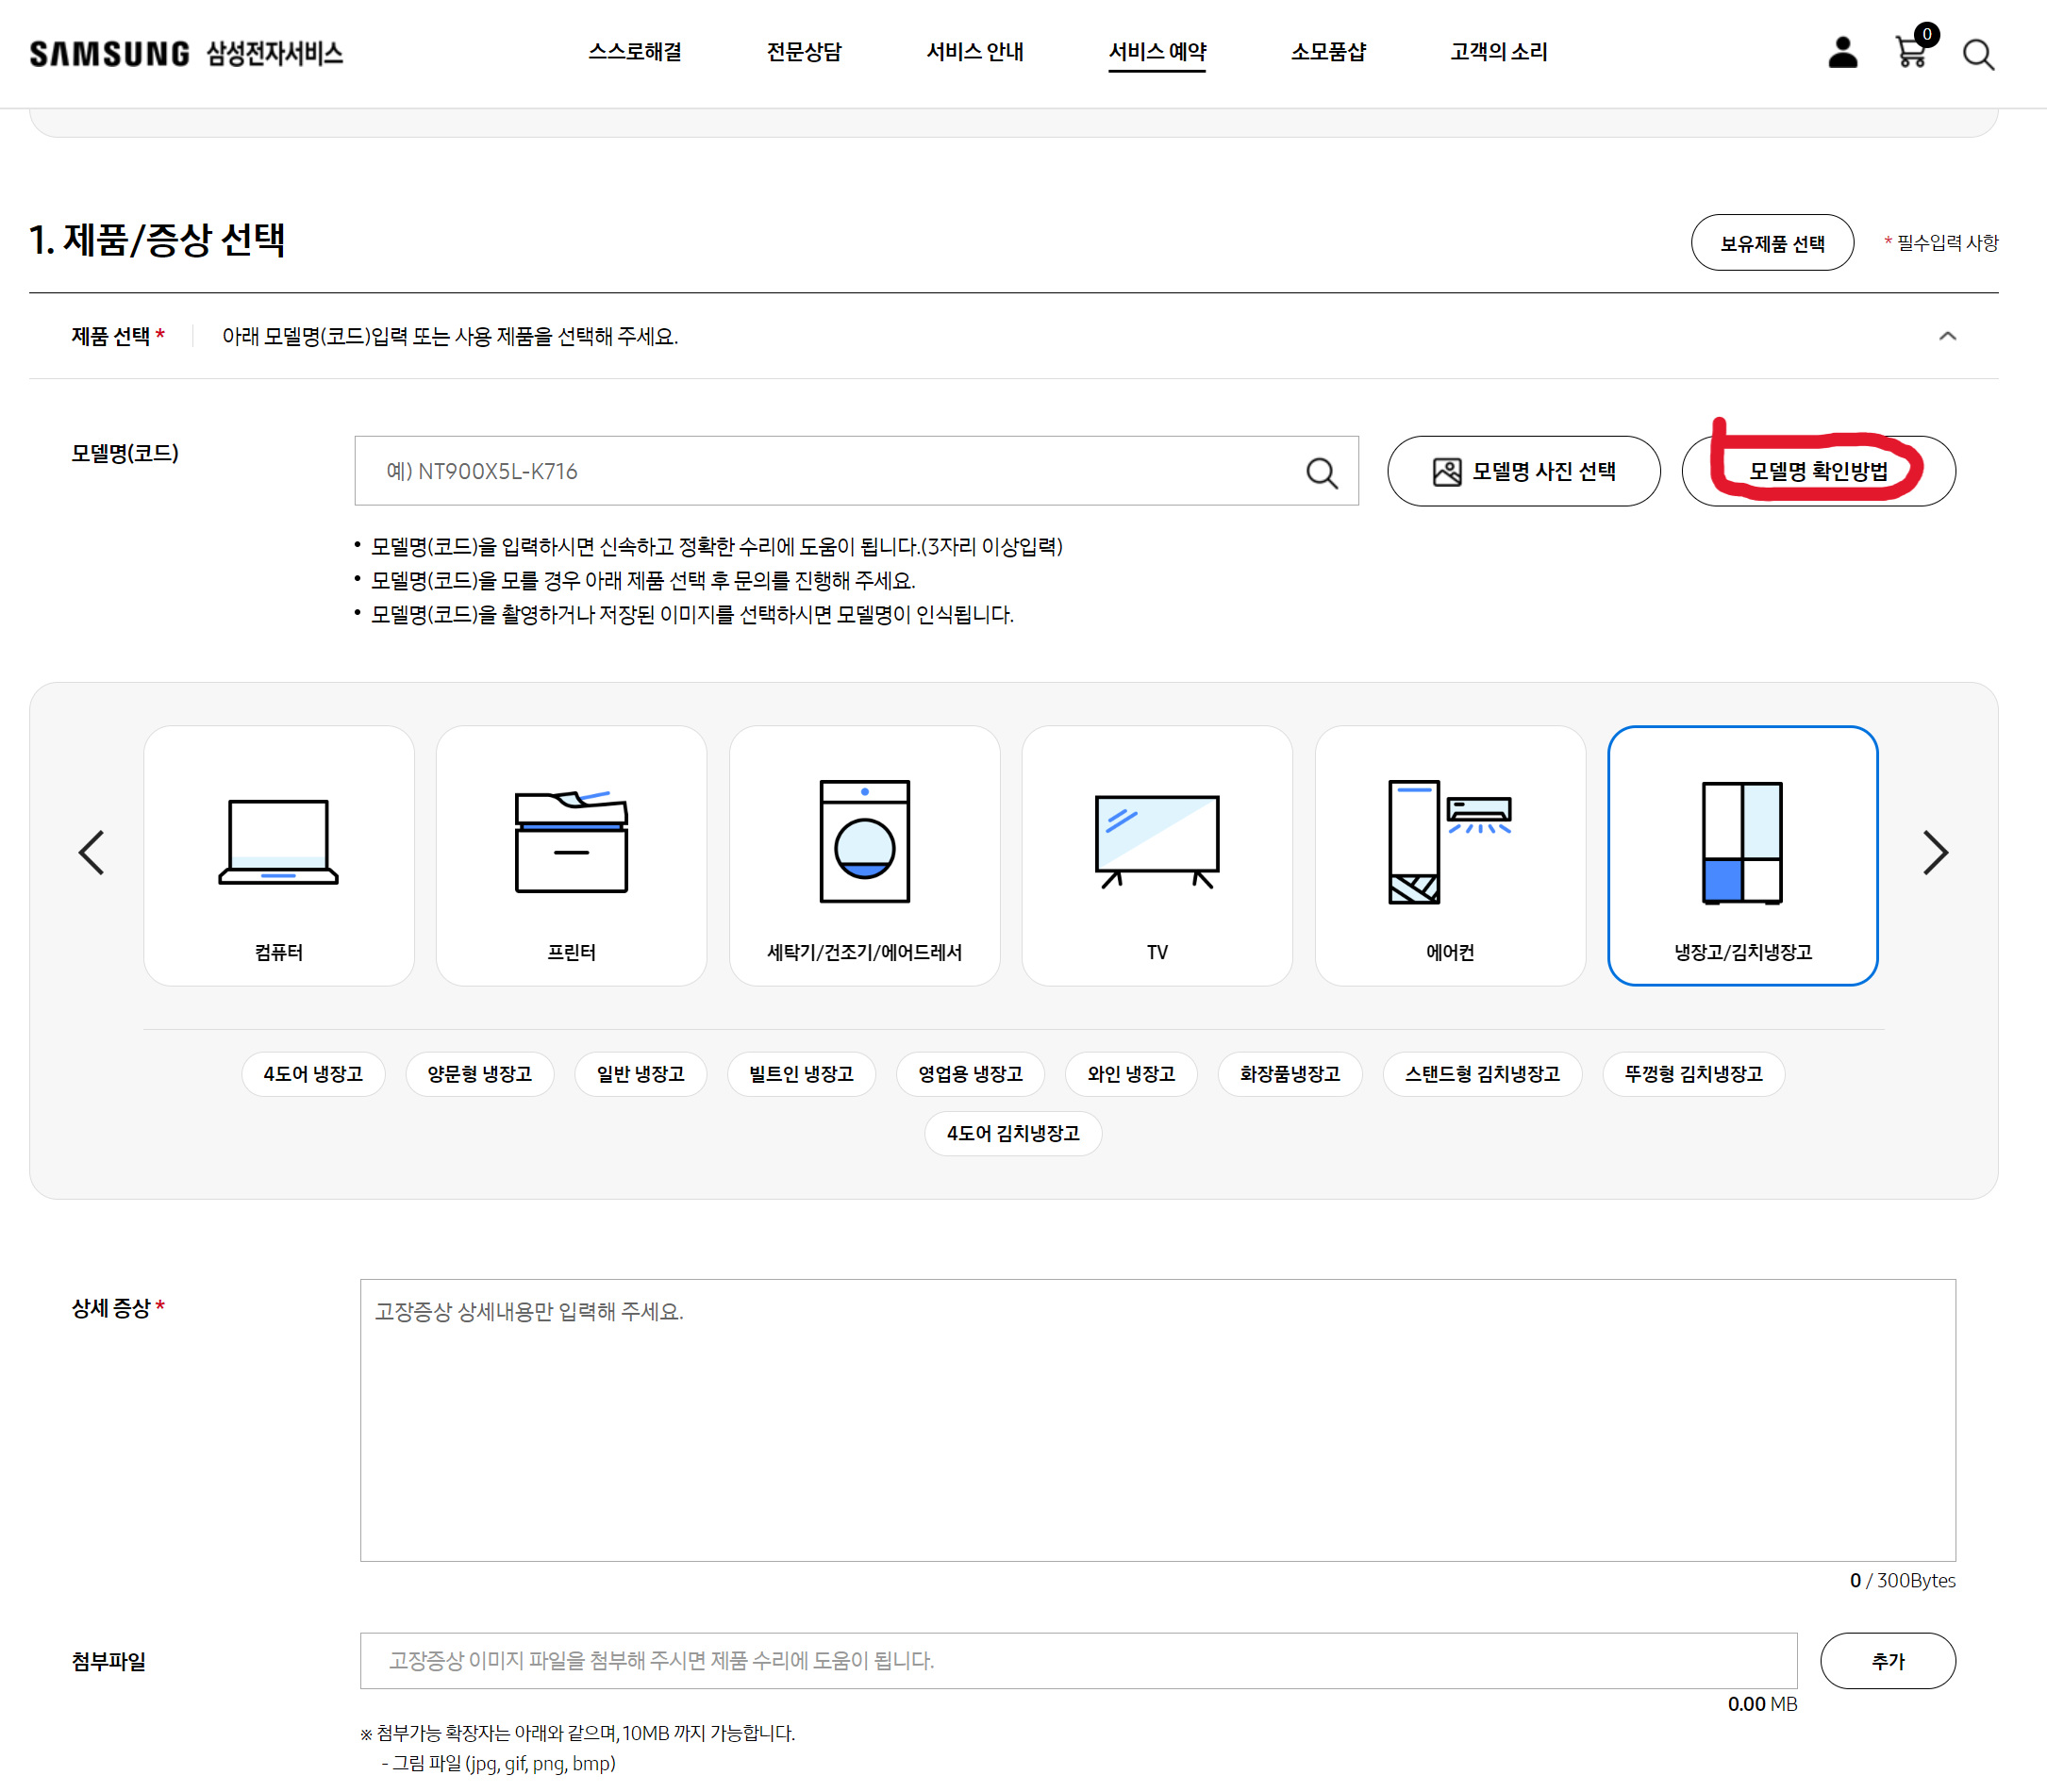Click the 보유제품 선택 button

pyautogui.click(x=1771, y=243)
